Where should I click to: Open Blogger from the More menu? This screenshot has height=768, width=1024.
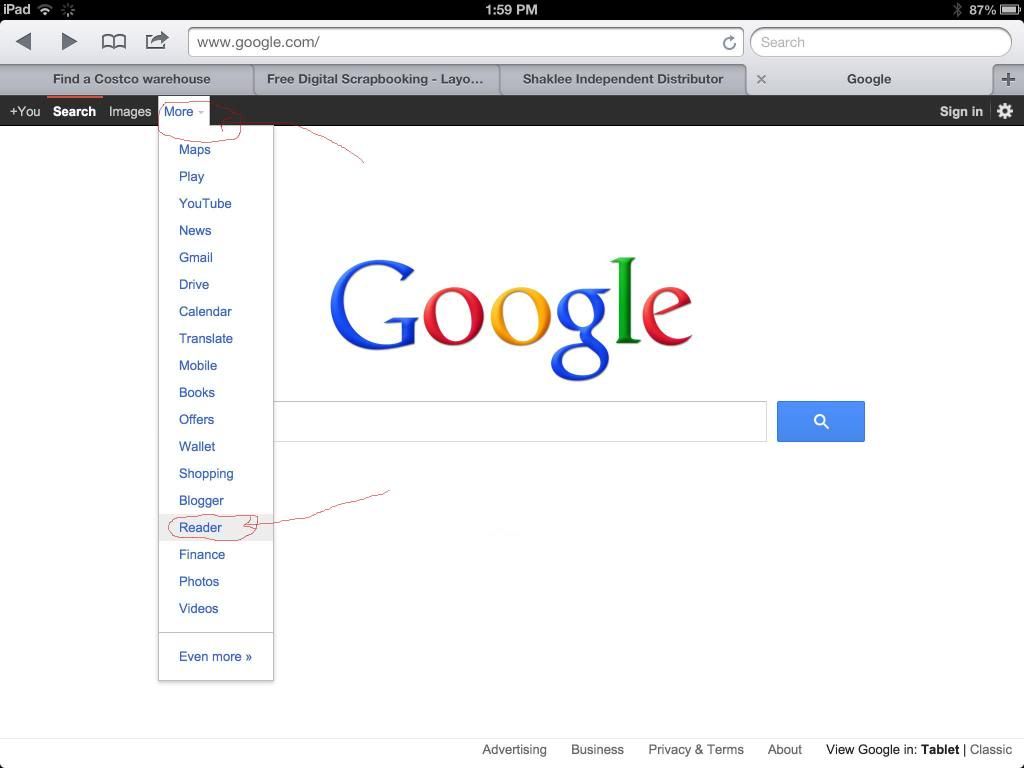[201, 500]
